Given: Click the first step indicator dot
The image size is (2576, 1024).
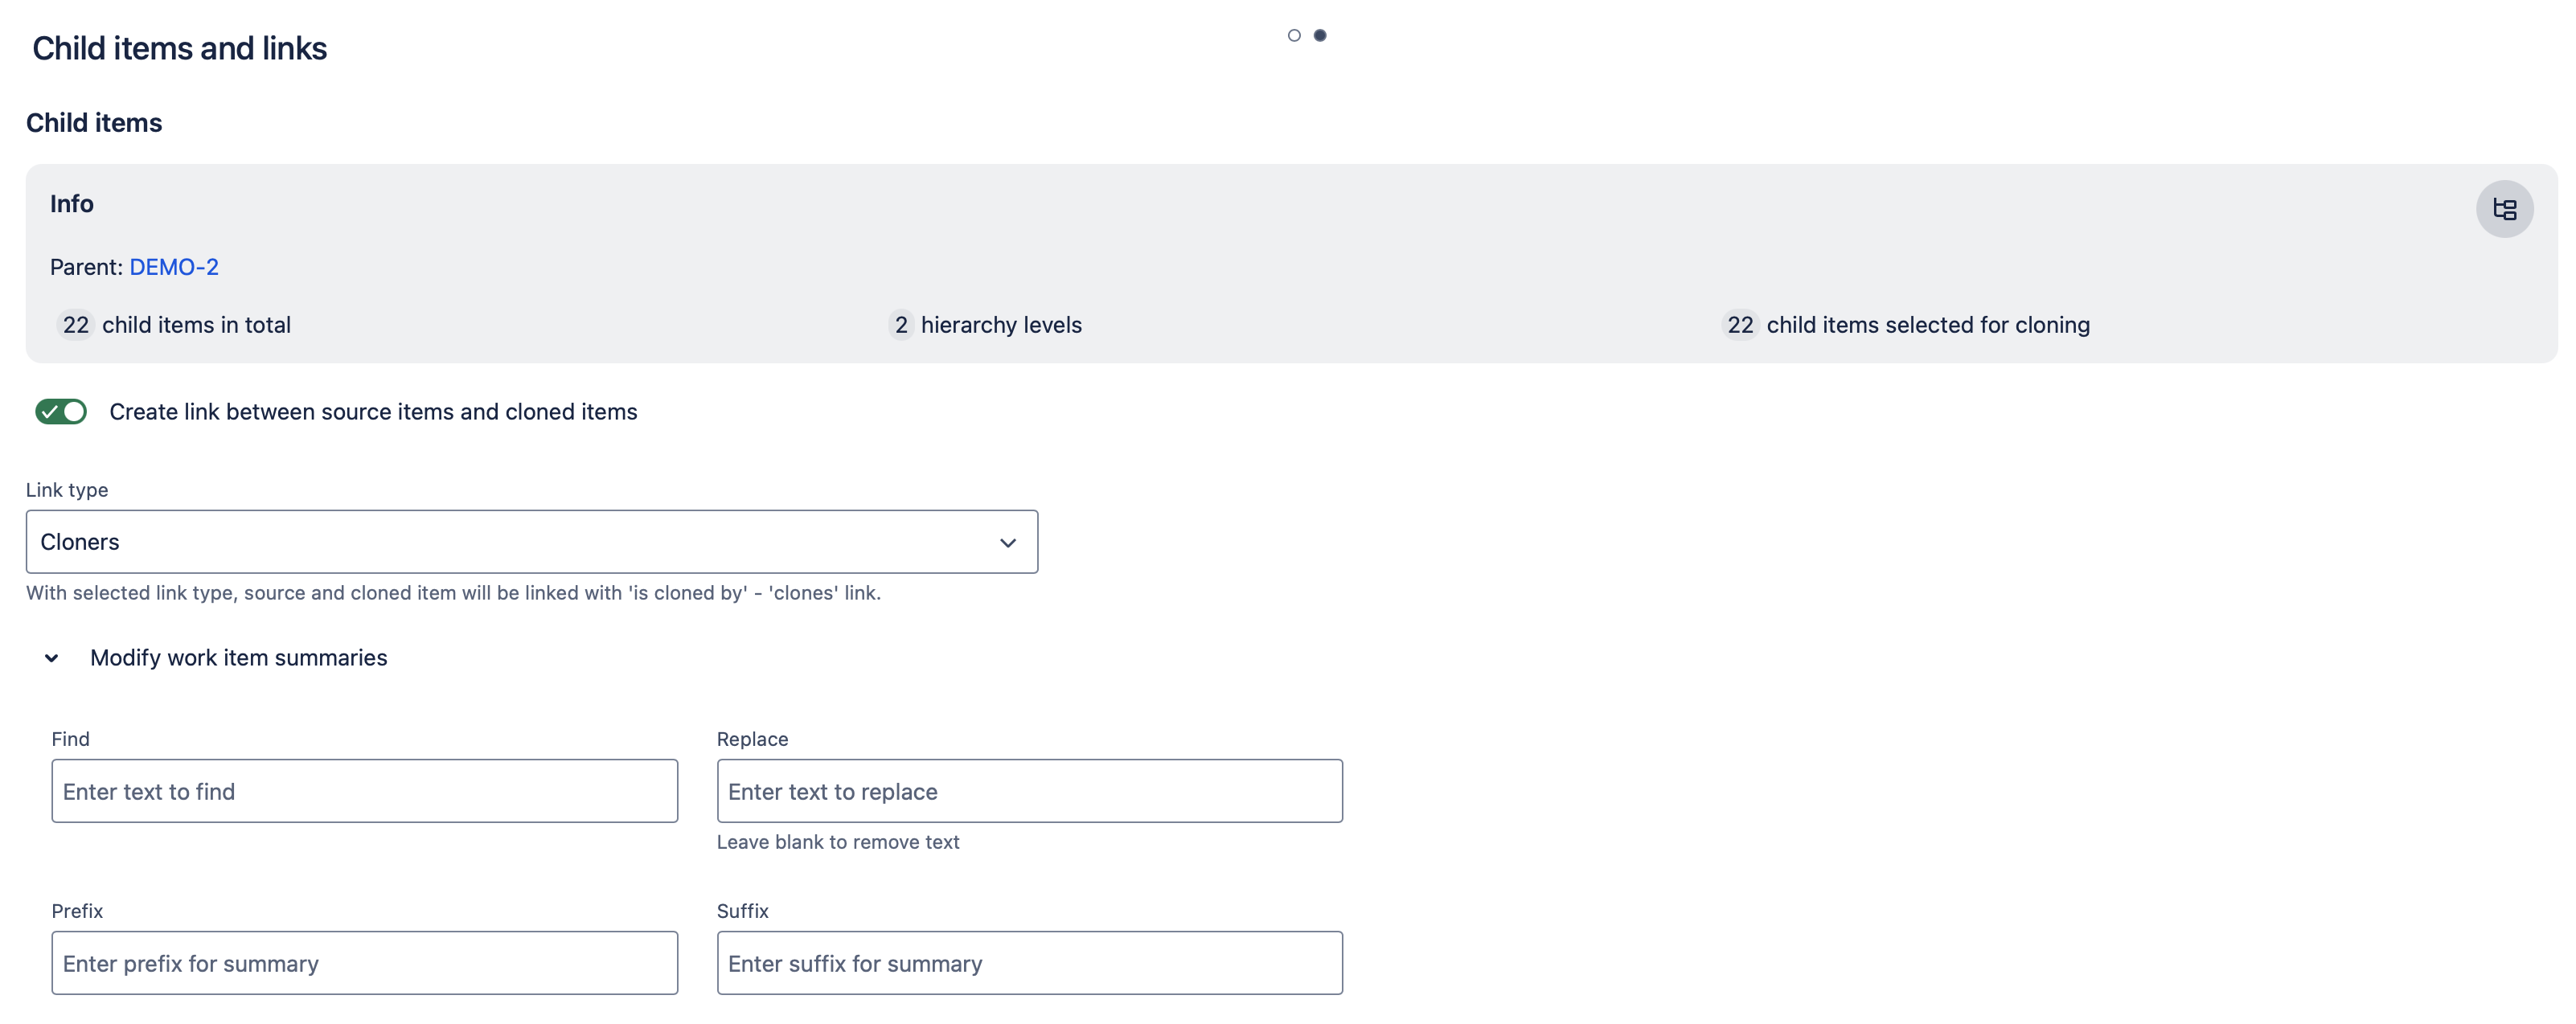Looking at the screenshot, I should (x=1294, y=35).
